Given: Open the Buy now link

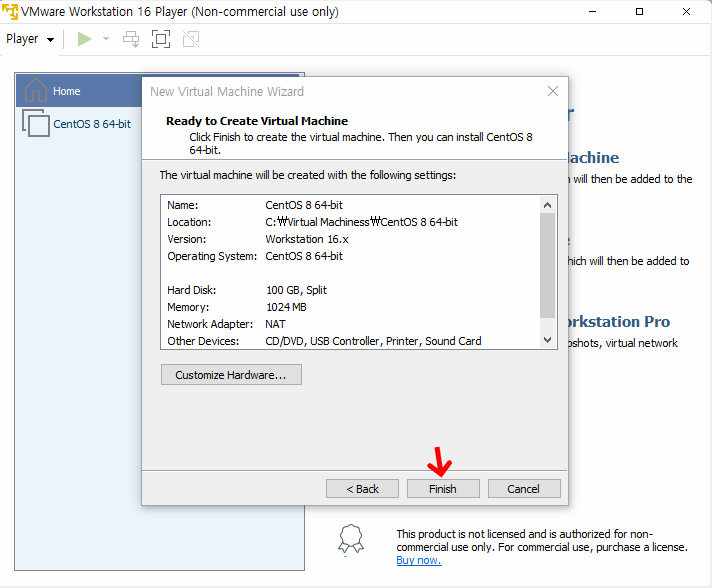Looking at the screenshot, I should pyautogui.click(x=419, y=560).
